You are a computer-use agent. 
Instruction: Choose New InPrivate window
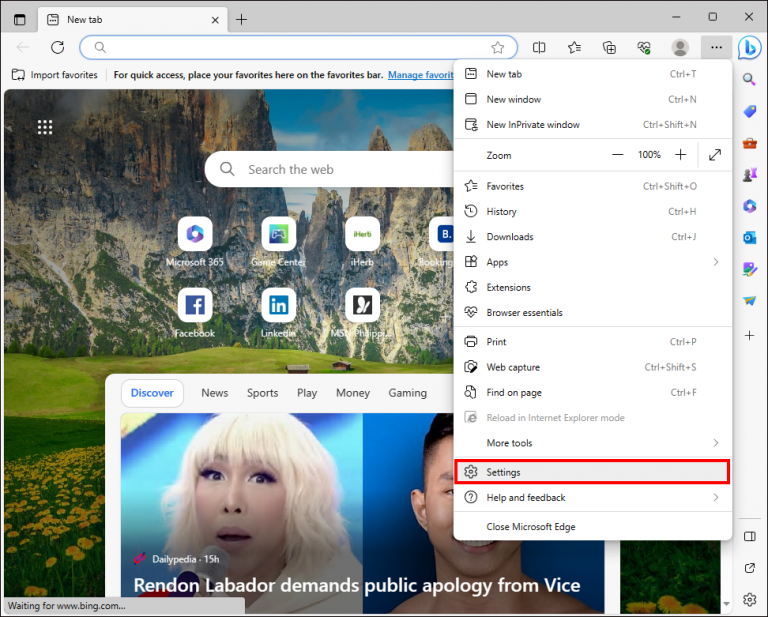tap(593, 125)
